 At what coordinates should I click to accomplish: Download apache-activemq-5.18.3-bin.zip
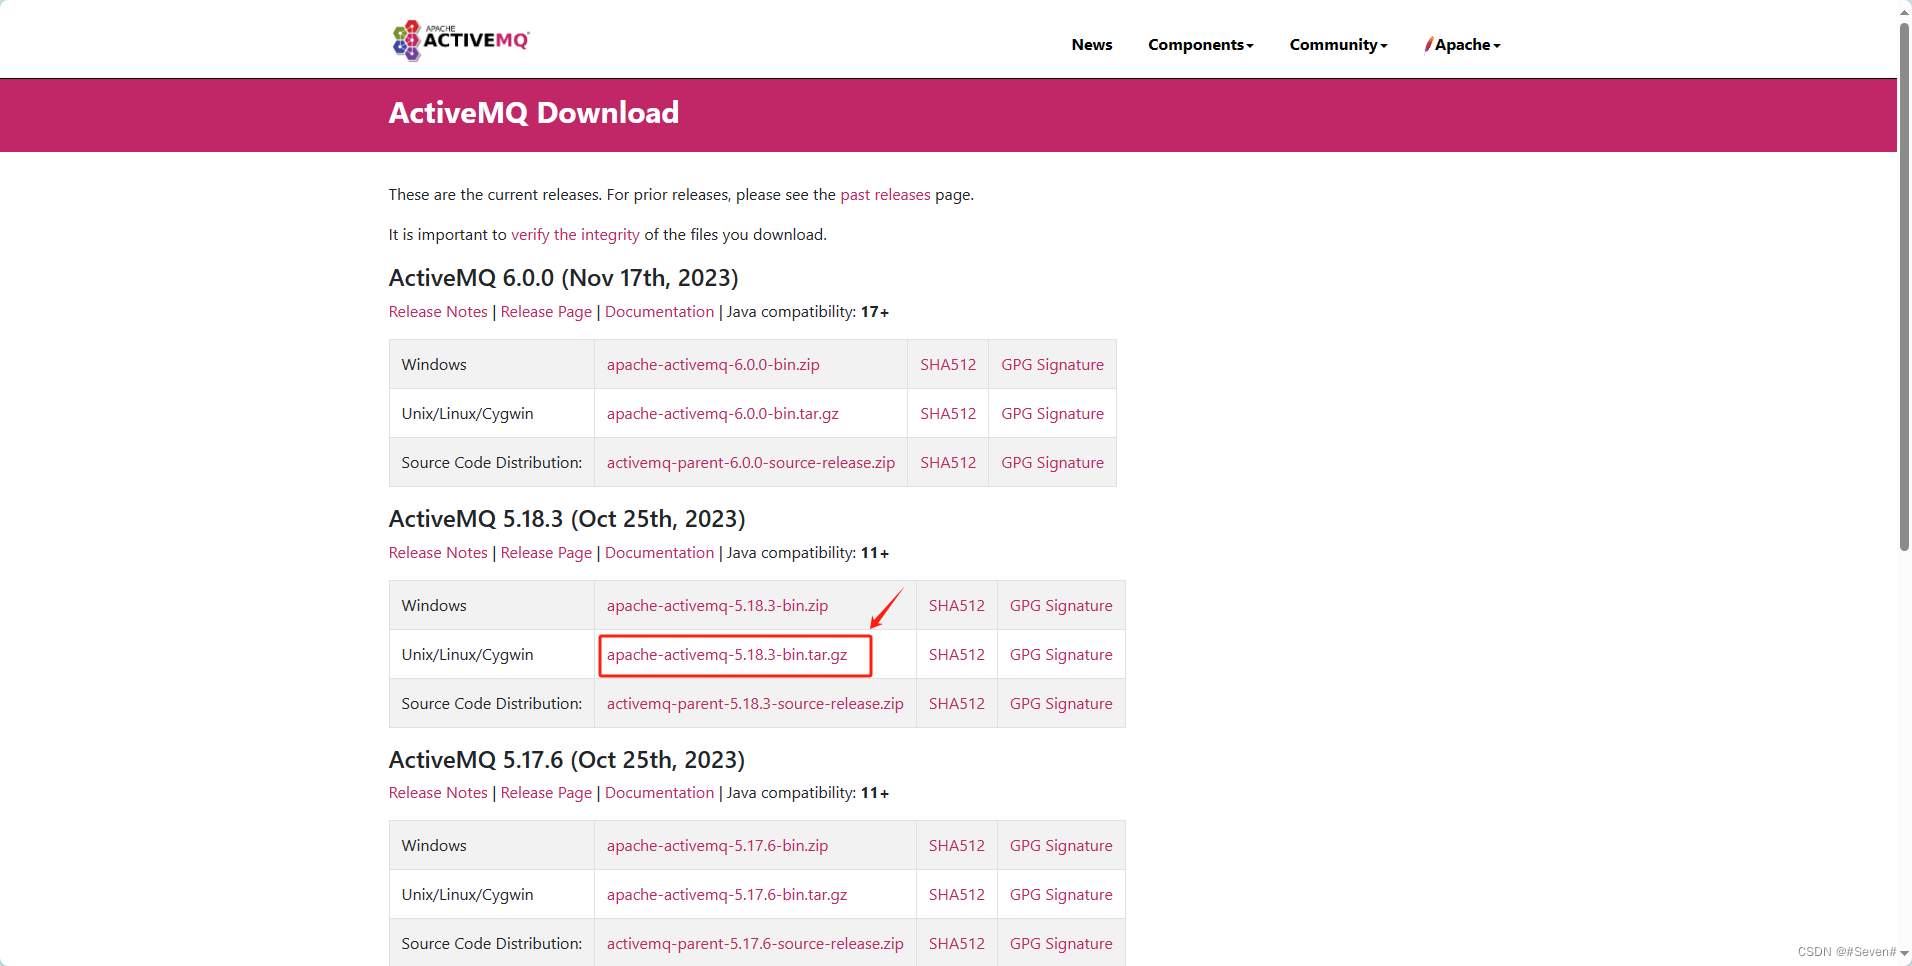pos(717,606)
